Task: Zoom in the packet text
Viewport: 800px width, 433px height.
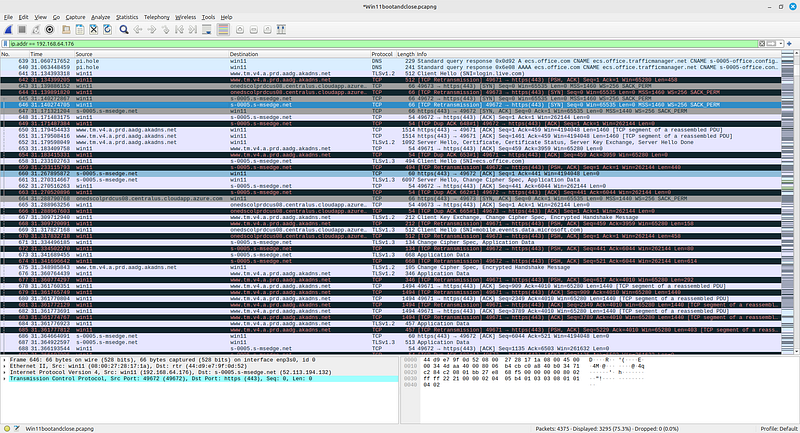Action: pos(240,30)
